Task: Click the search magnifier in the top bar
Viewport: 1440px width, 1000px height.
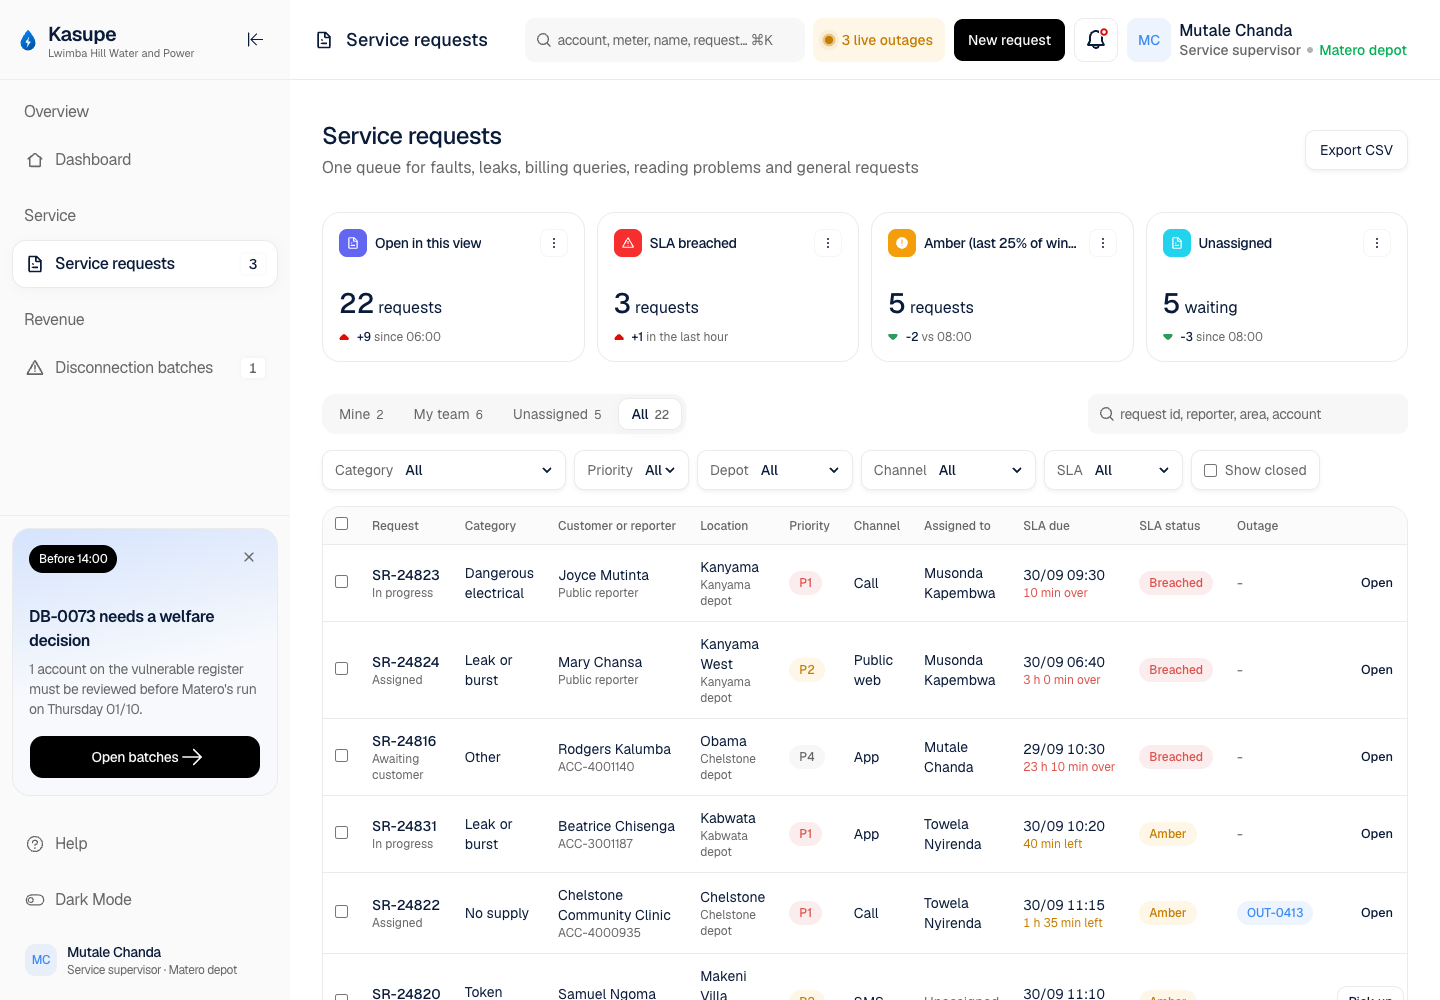Action: coord(543,40)
